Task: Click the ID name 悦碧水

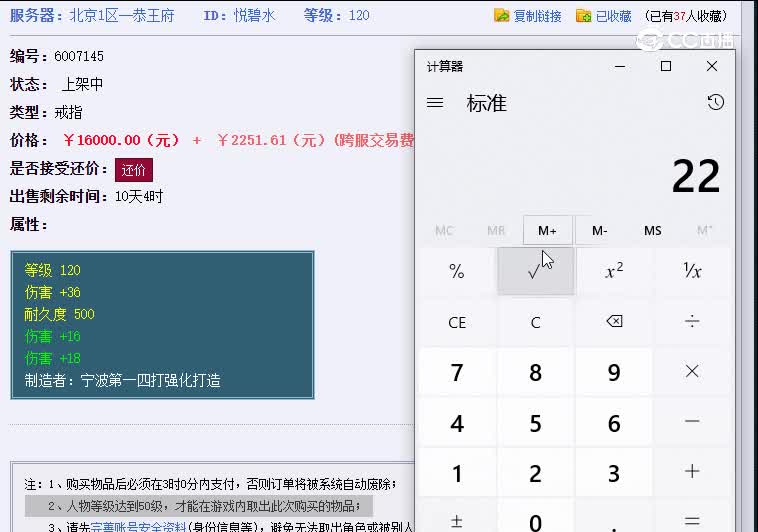Action: [255, 15]
